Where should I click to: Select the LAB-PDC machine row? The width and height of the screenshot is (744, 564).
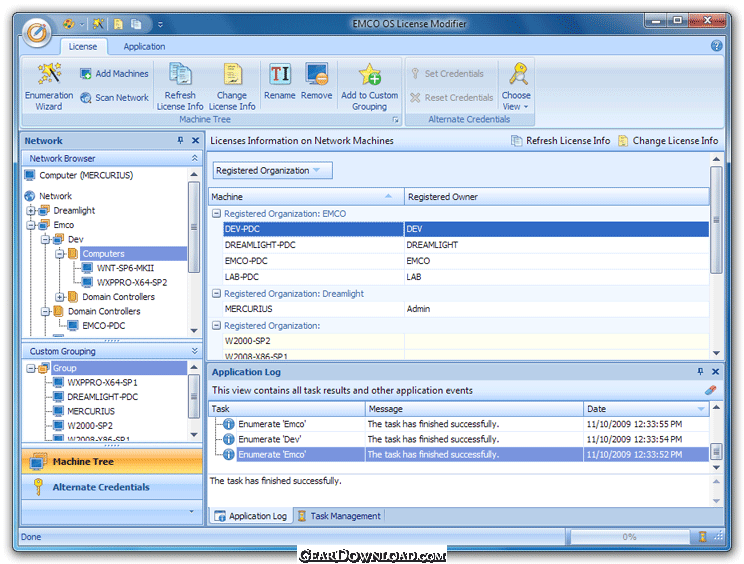[466, 277]
